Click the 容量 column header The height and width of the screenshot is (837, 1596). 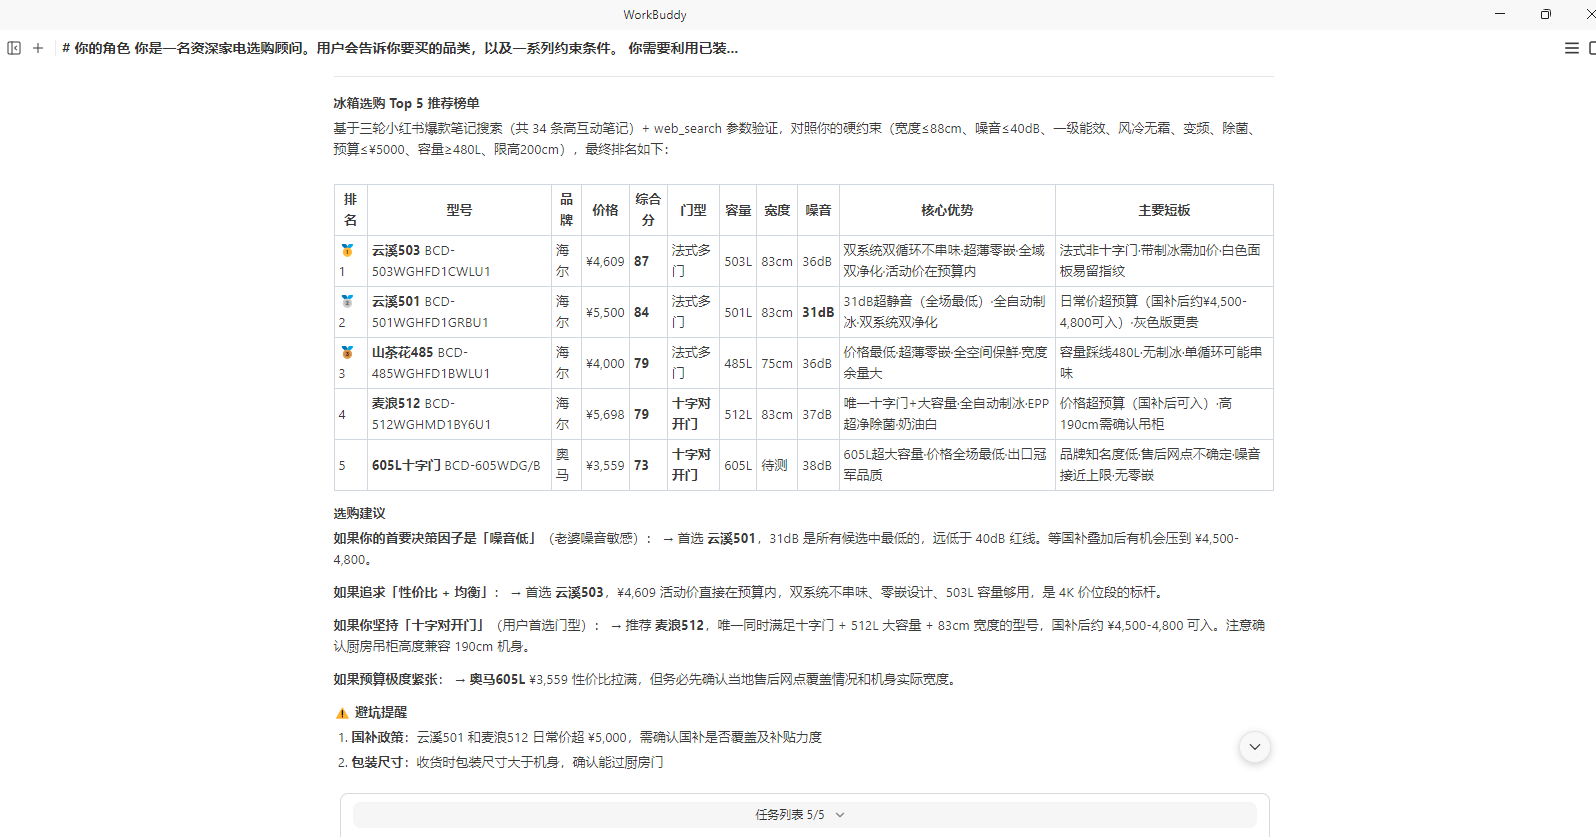(738, 210)
